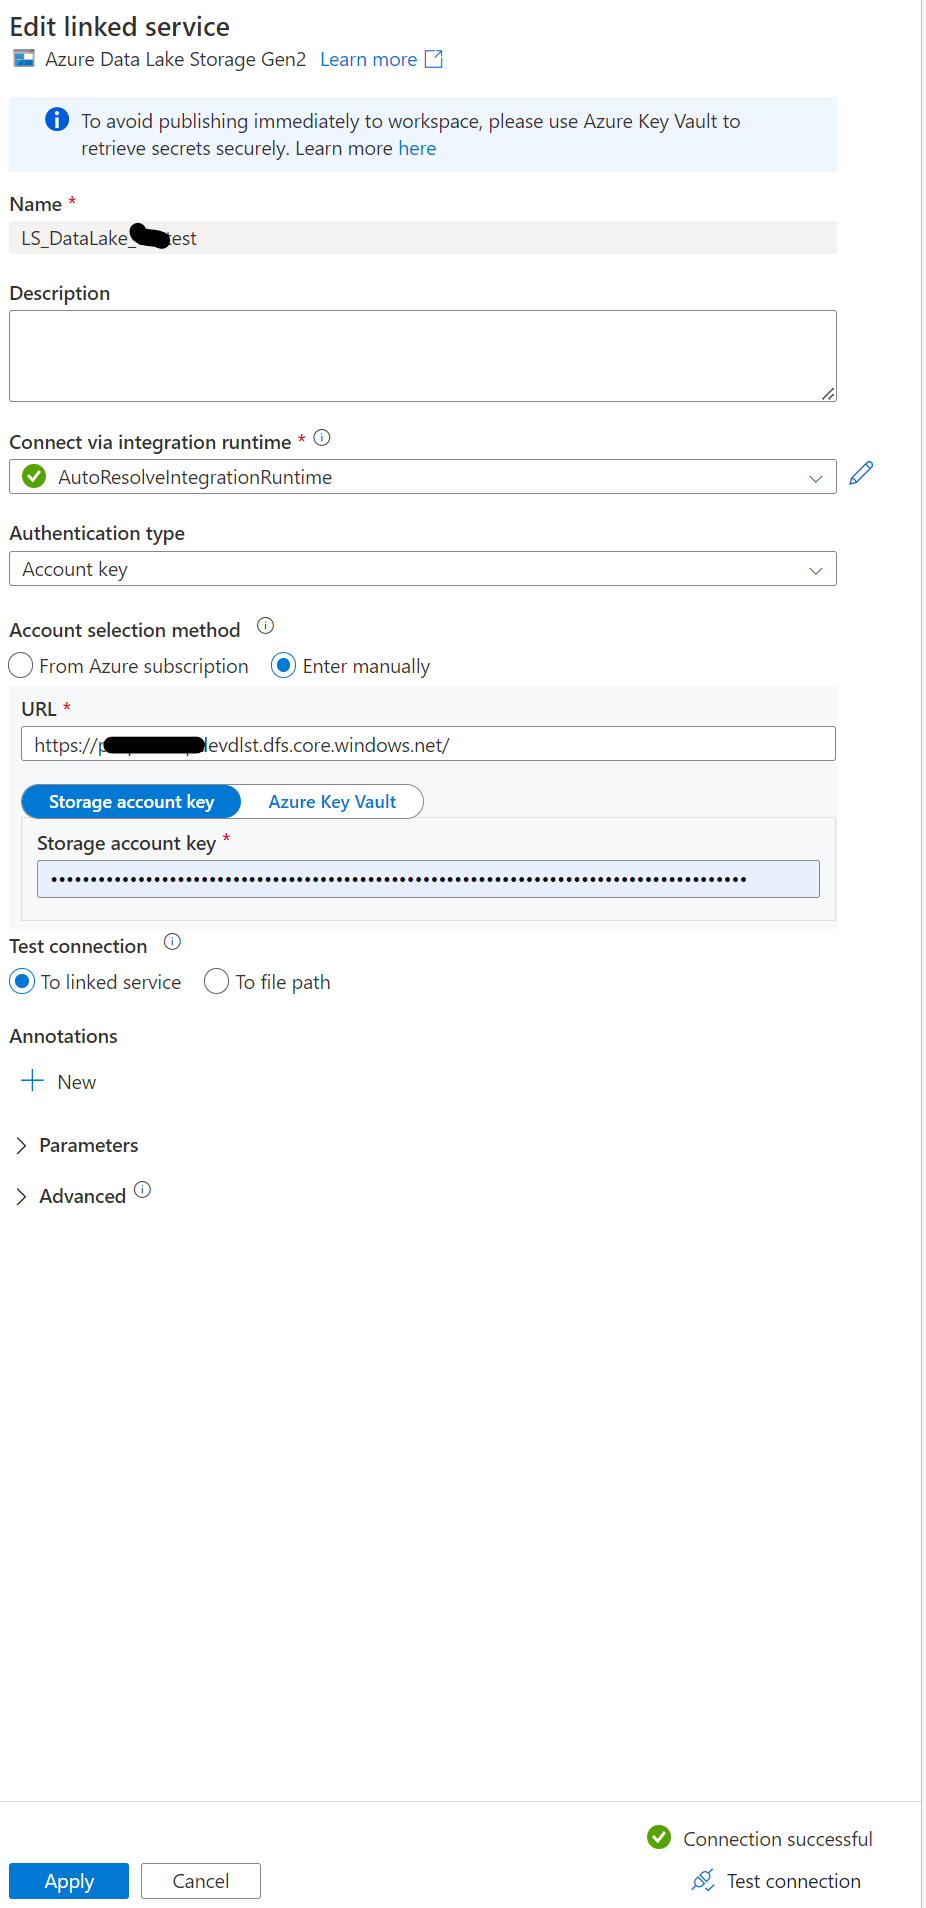Add a New annotation
This screenshot has width=926, height=1908.
tap(77, 1082)
